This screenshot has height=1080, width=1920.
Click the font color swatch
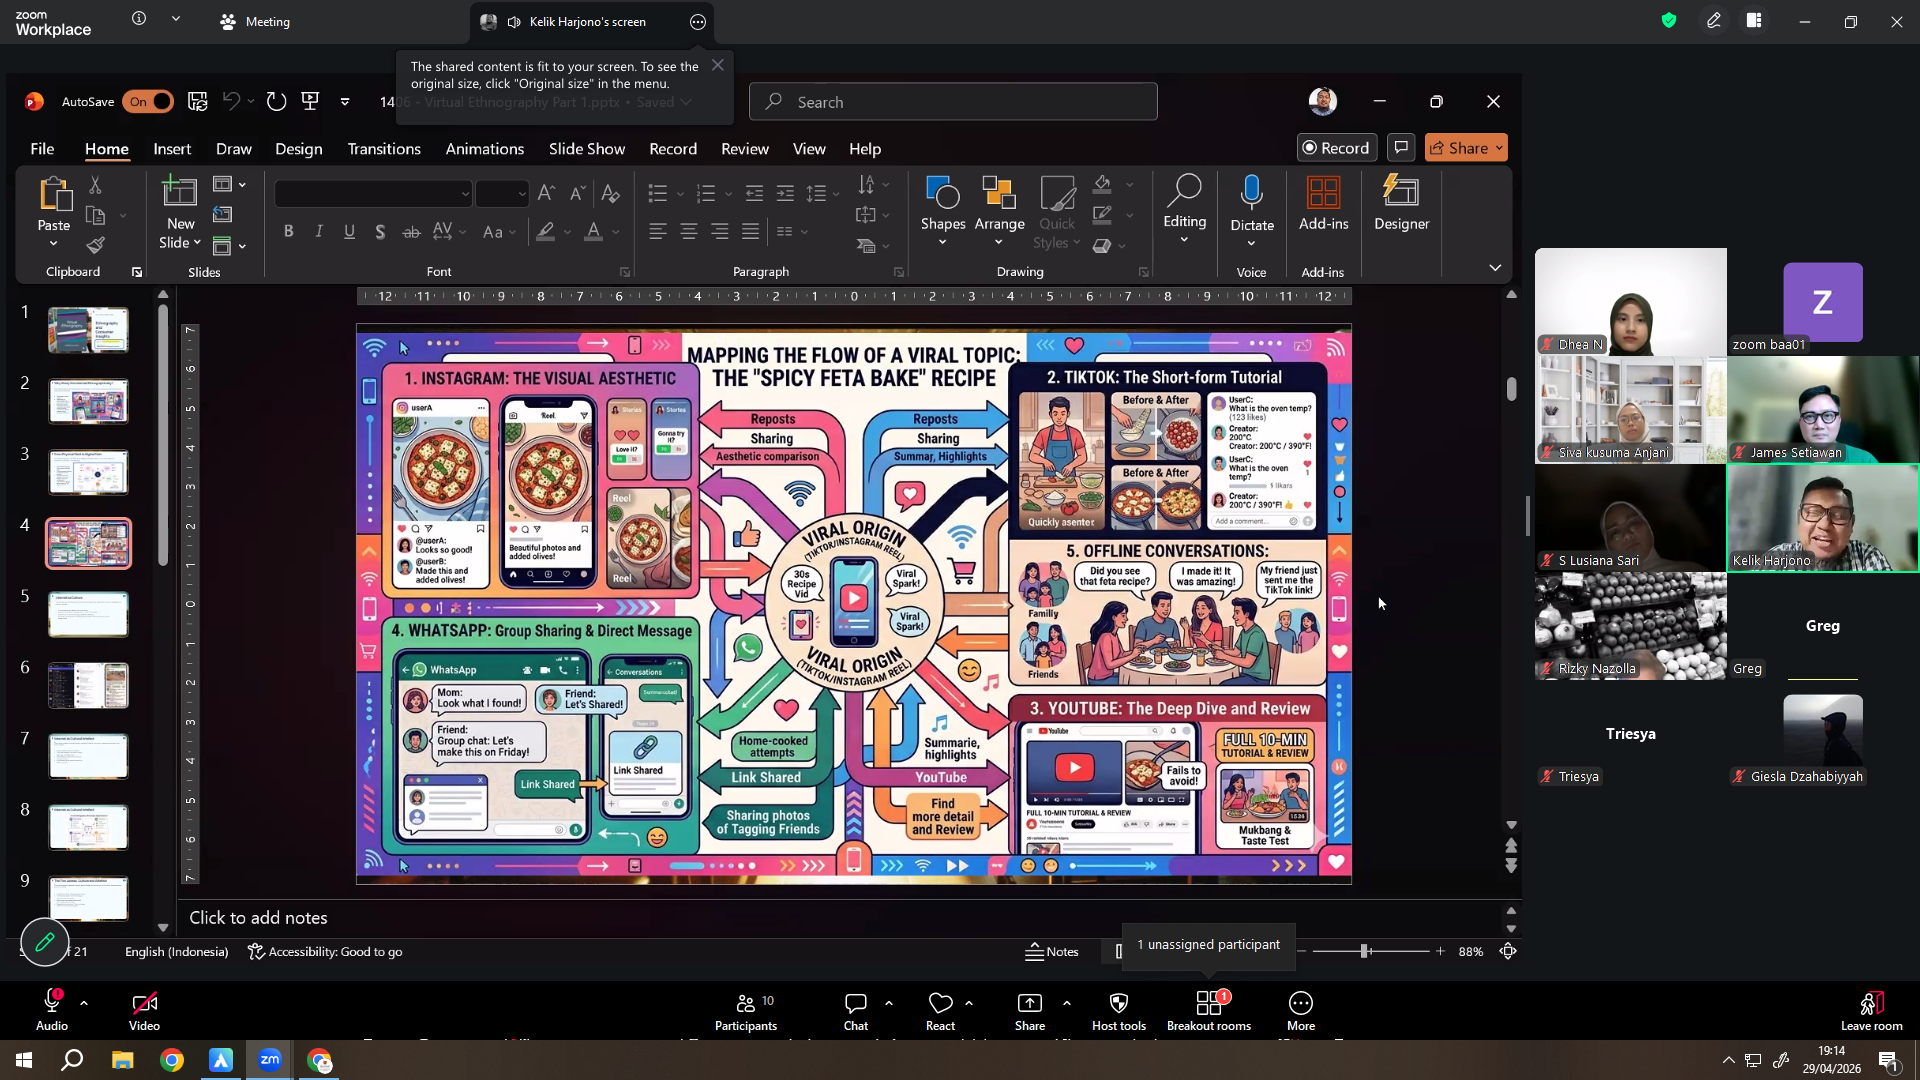(x=593, y=232)
